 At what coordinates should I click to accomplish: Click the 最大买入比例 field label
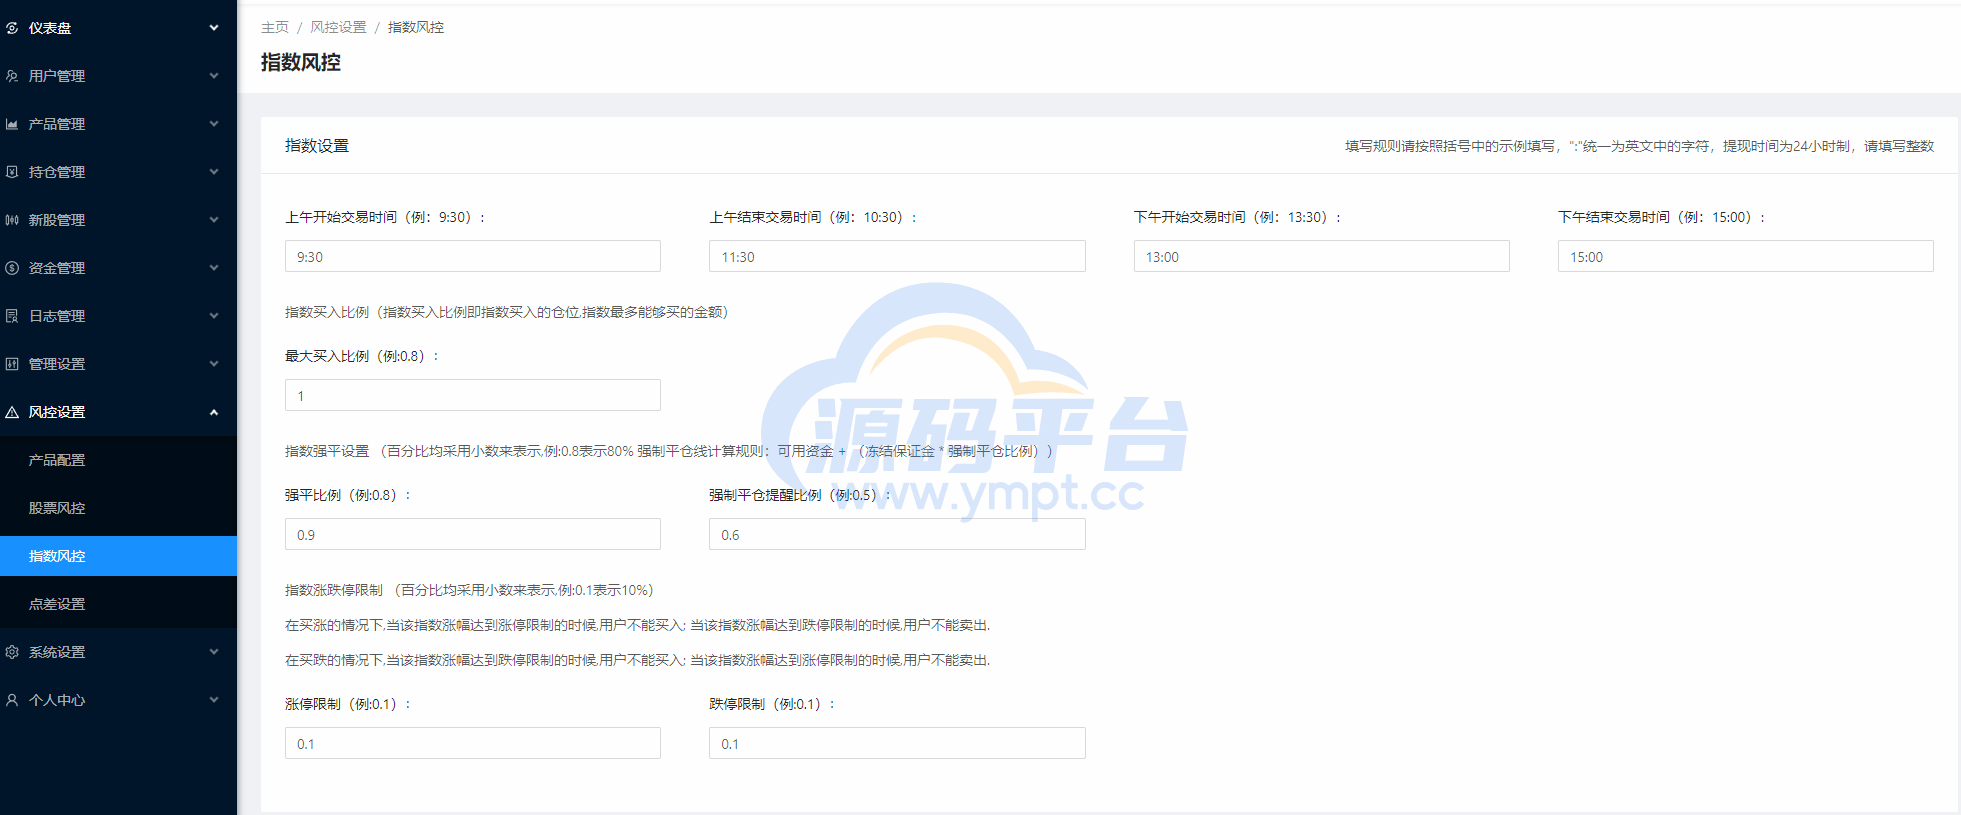click(362, 356)
